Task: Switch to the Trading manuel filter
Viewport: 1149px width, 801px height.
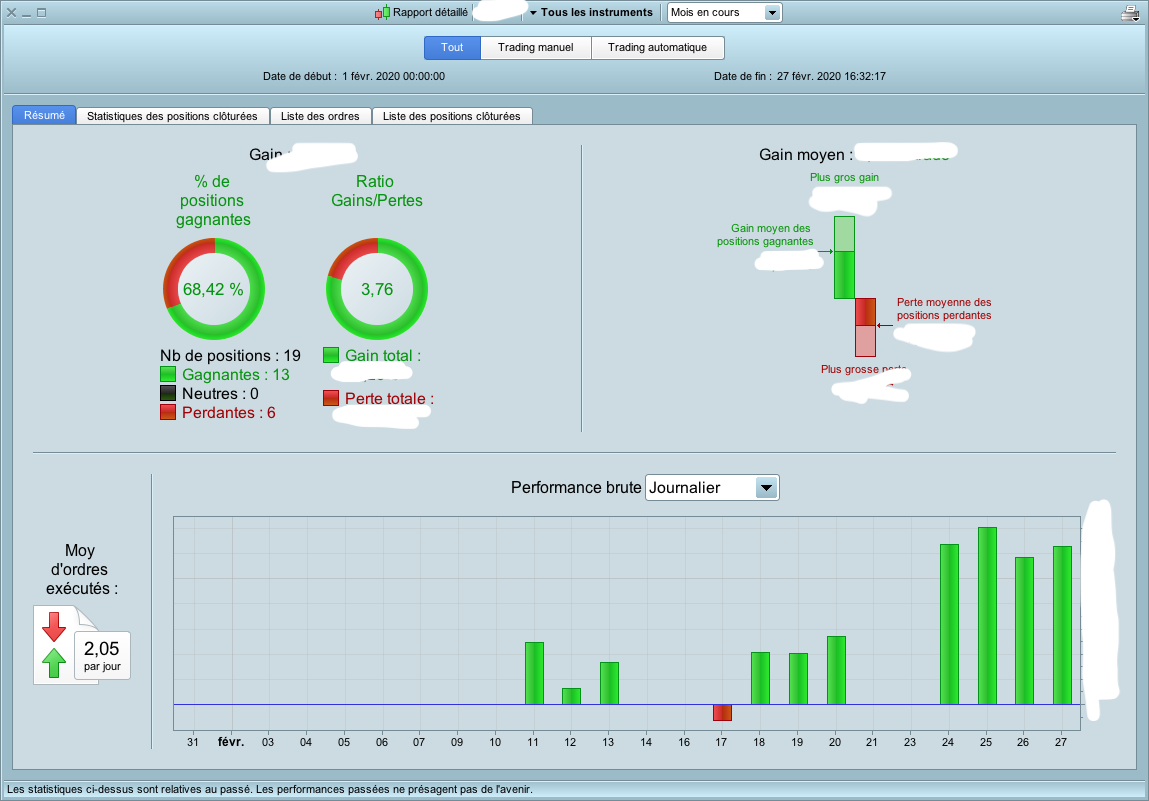Action: coord(536,48)
